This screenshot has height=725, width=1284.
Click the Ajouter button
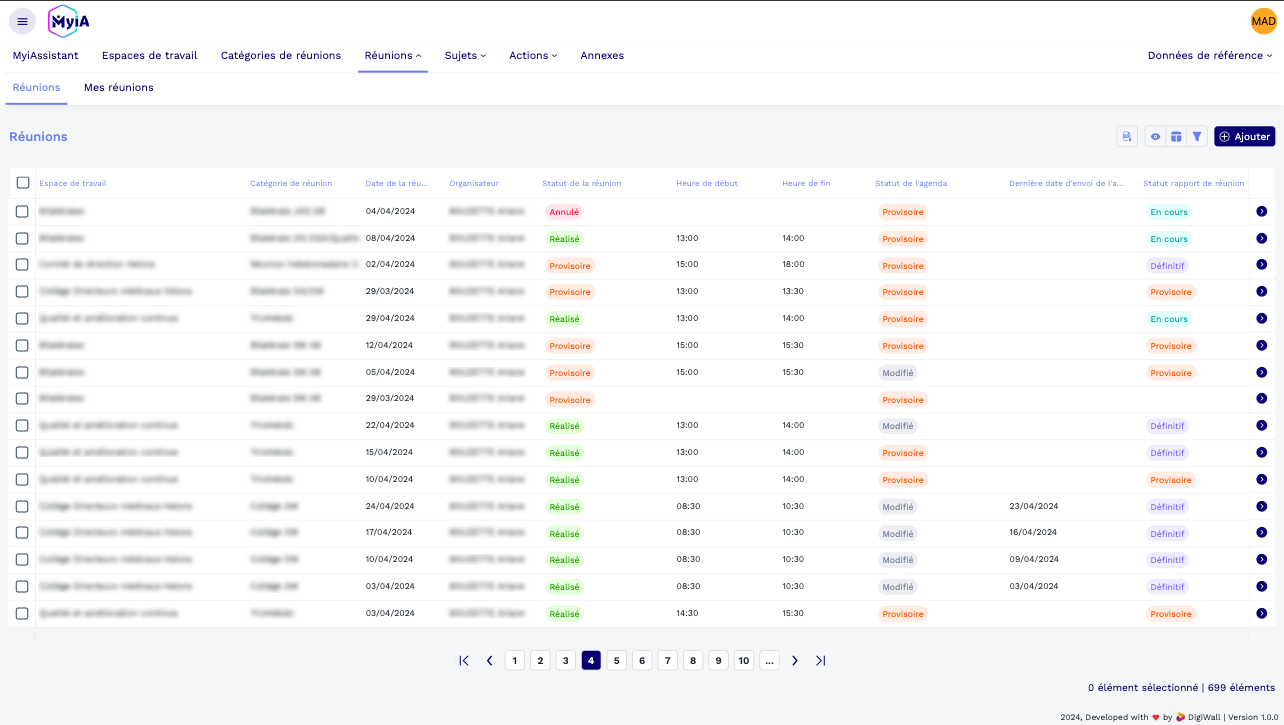tap(1244, 137)
